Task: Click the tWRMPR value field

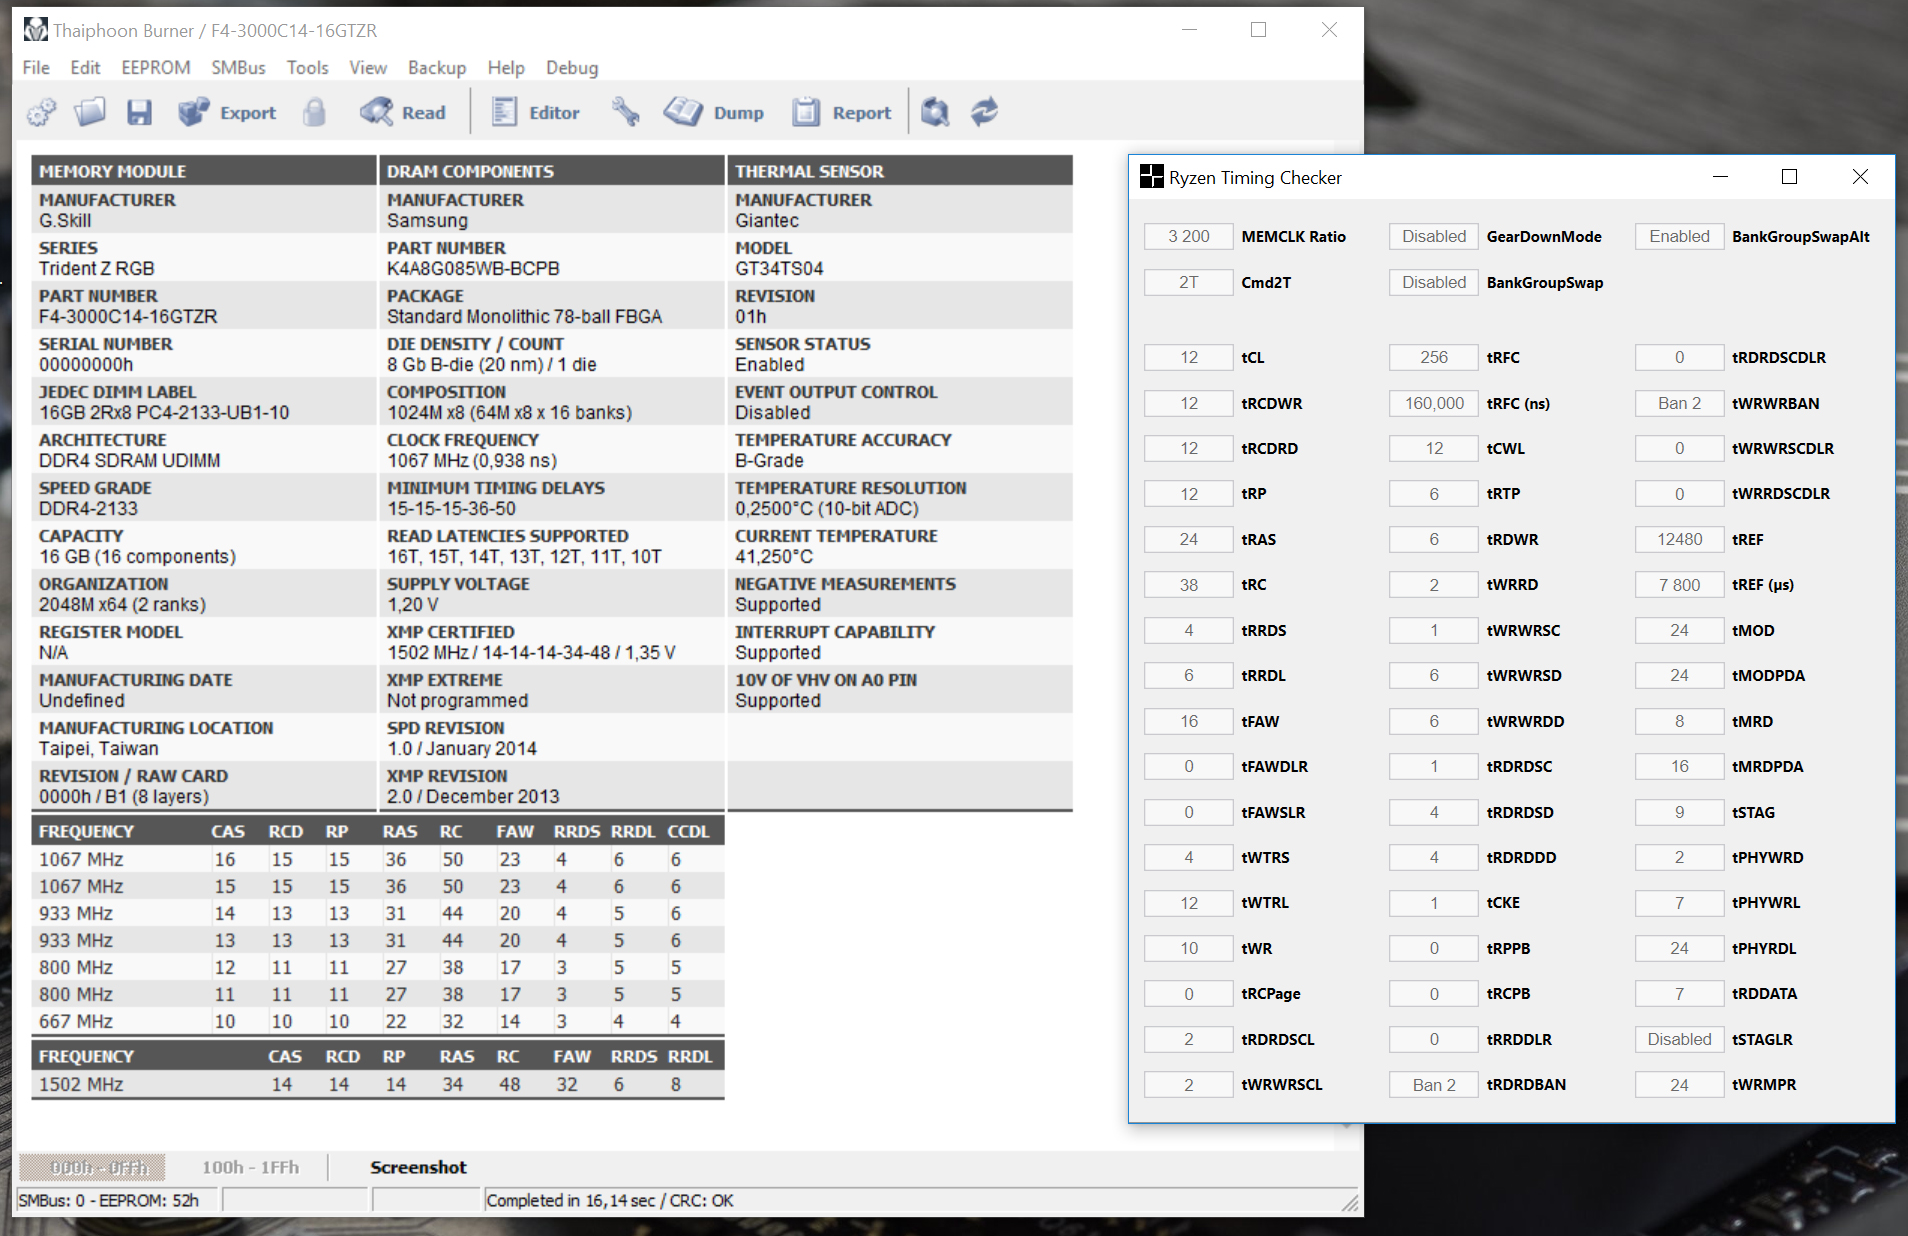Action: tap(1679, 1085)
